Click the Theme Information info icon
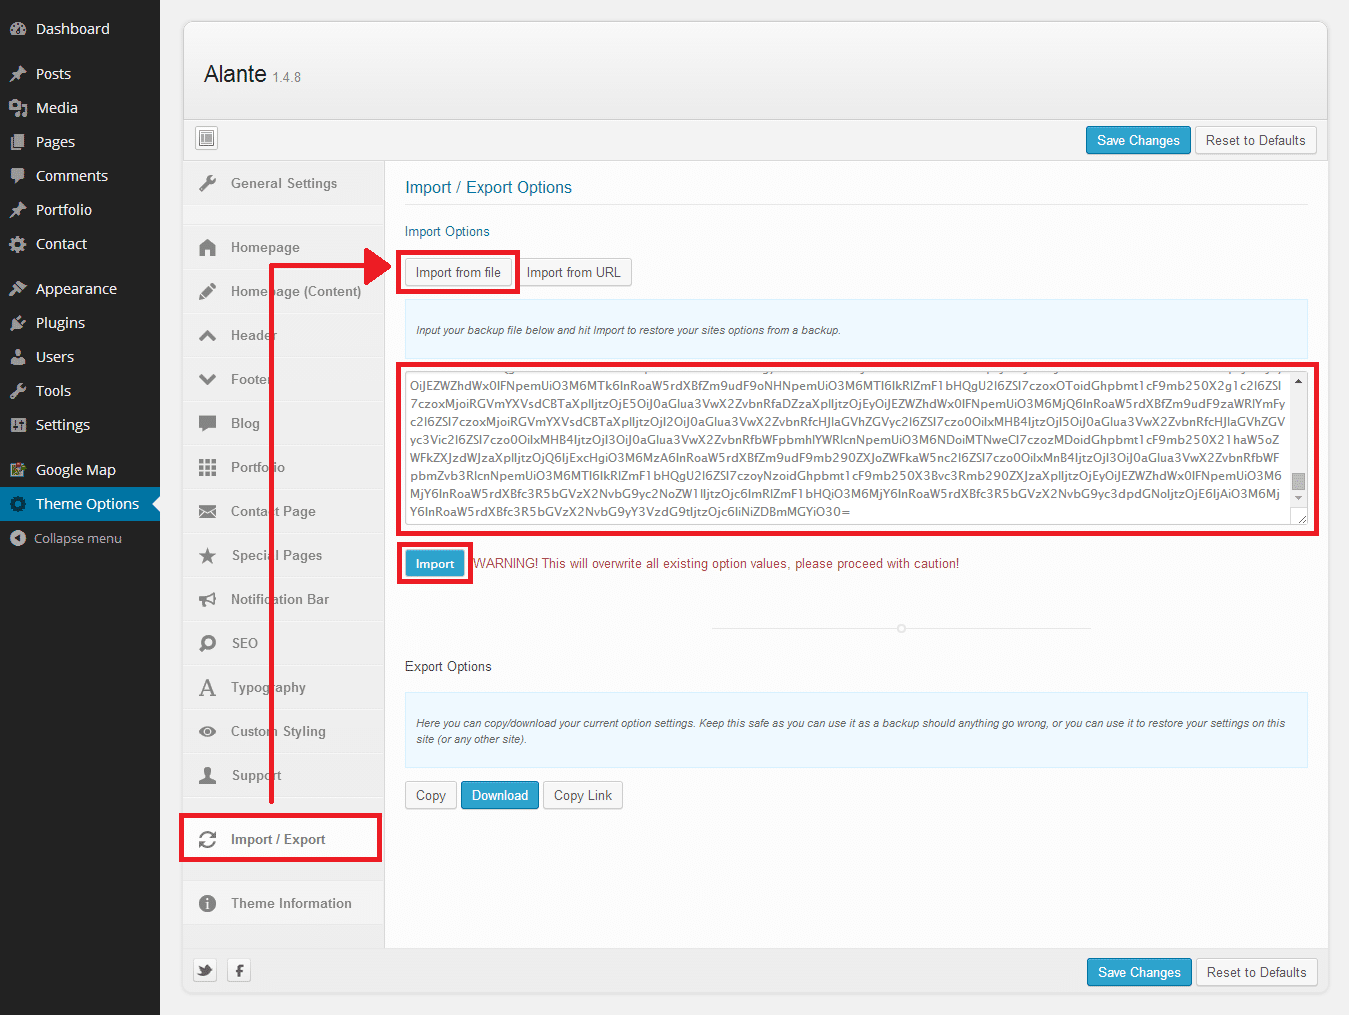The height and width of the screenshot is (1015, 1349). [x=208, y=903]
